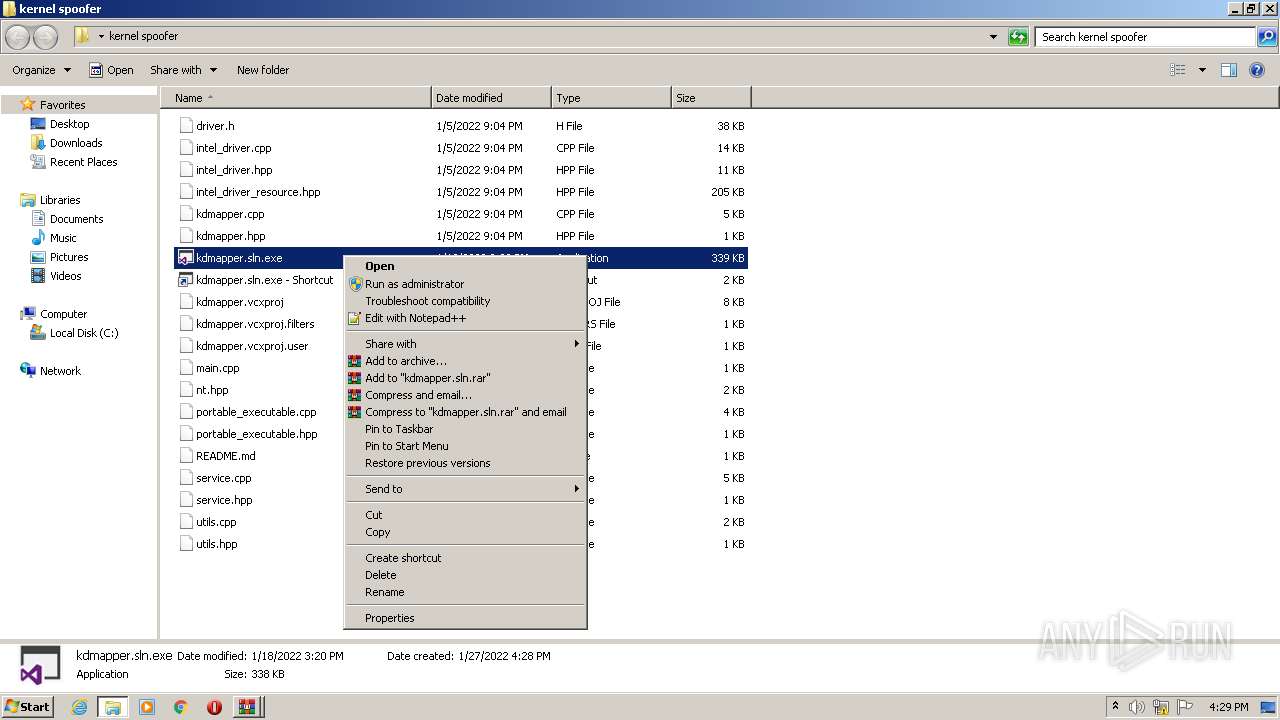Open Windows Media Player from taskbar
Image resolution: width=1280 pixels, height=720 pixels.
(x=147, y=707)
